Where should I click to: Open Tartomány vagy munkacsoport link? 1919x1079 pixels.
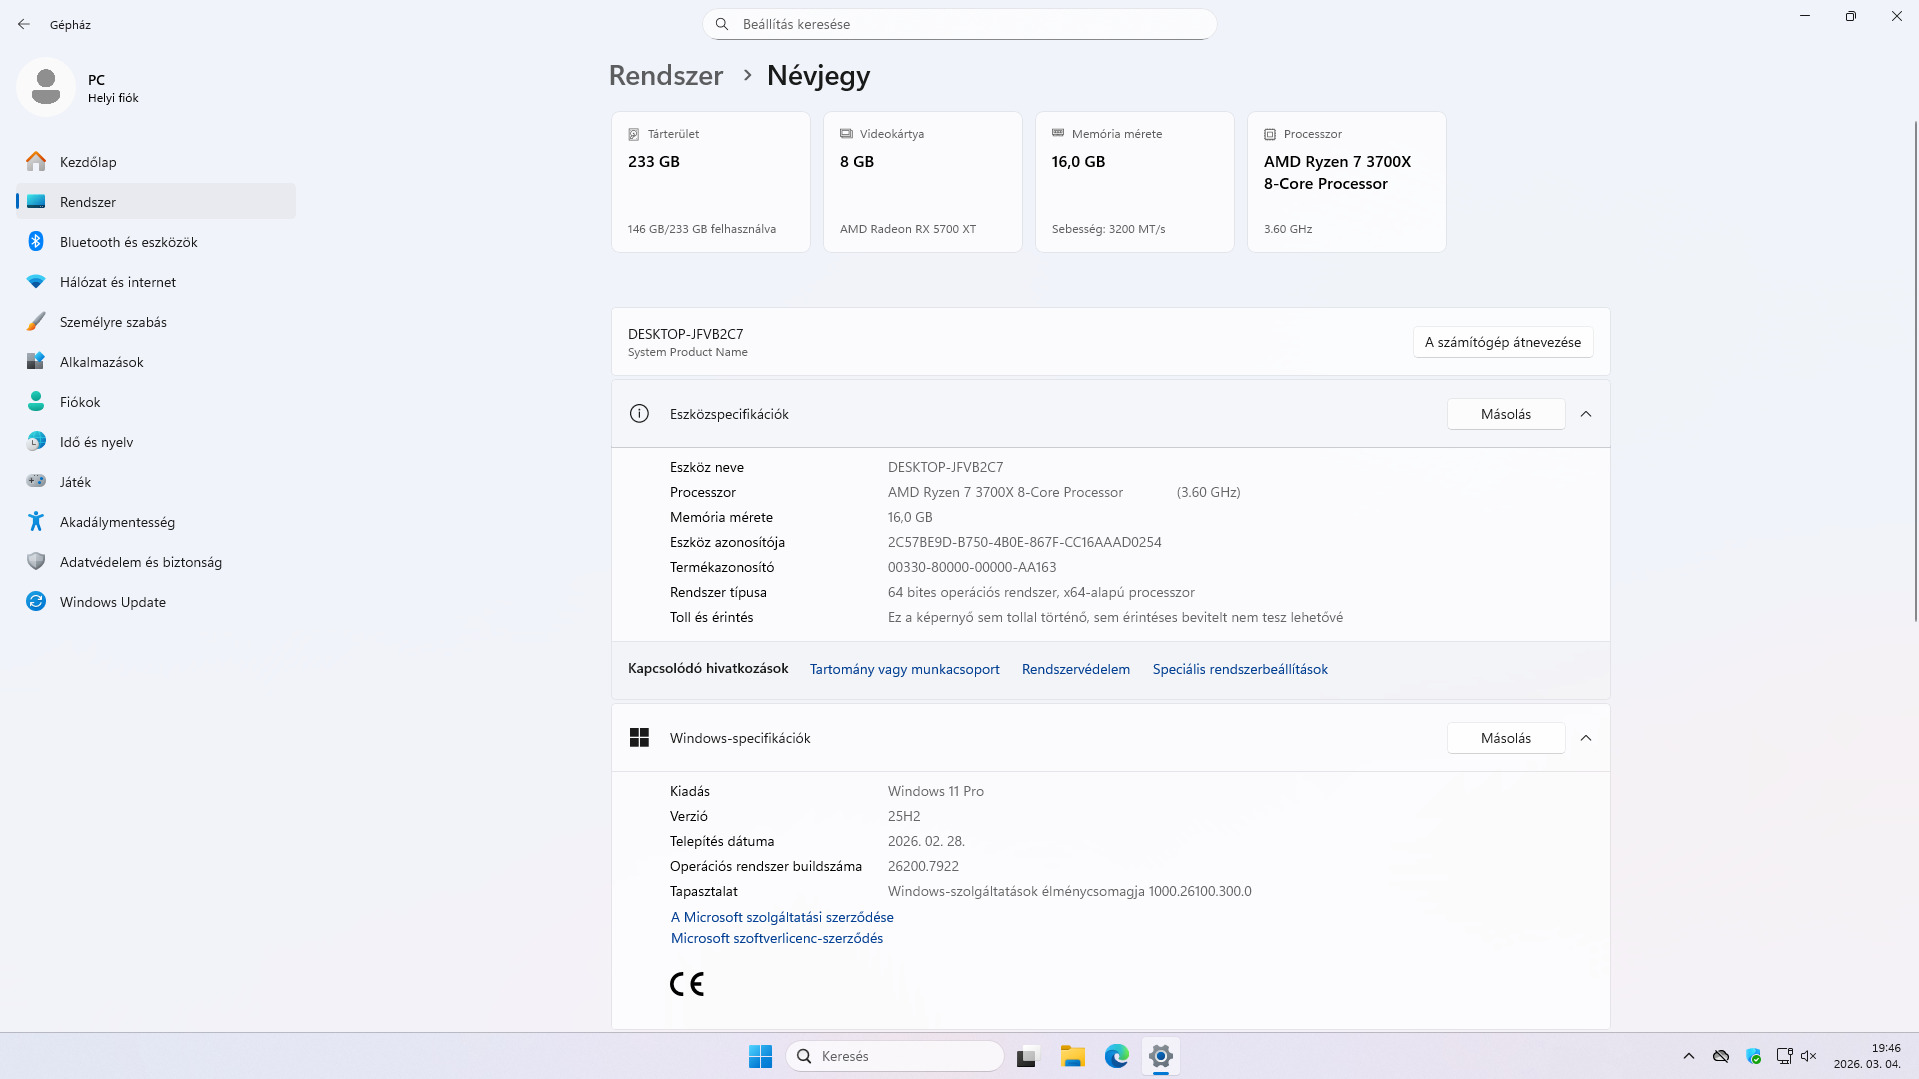pos(905,670)
